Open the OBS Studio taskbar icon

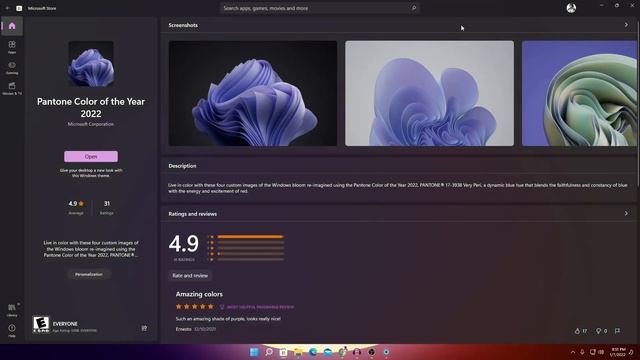pos(371,352)
